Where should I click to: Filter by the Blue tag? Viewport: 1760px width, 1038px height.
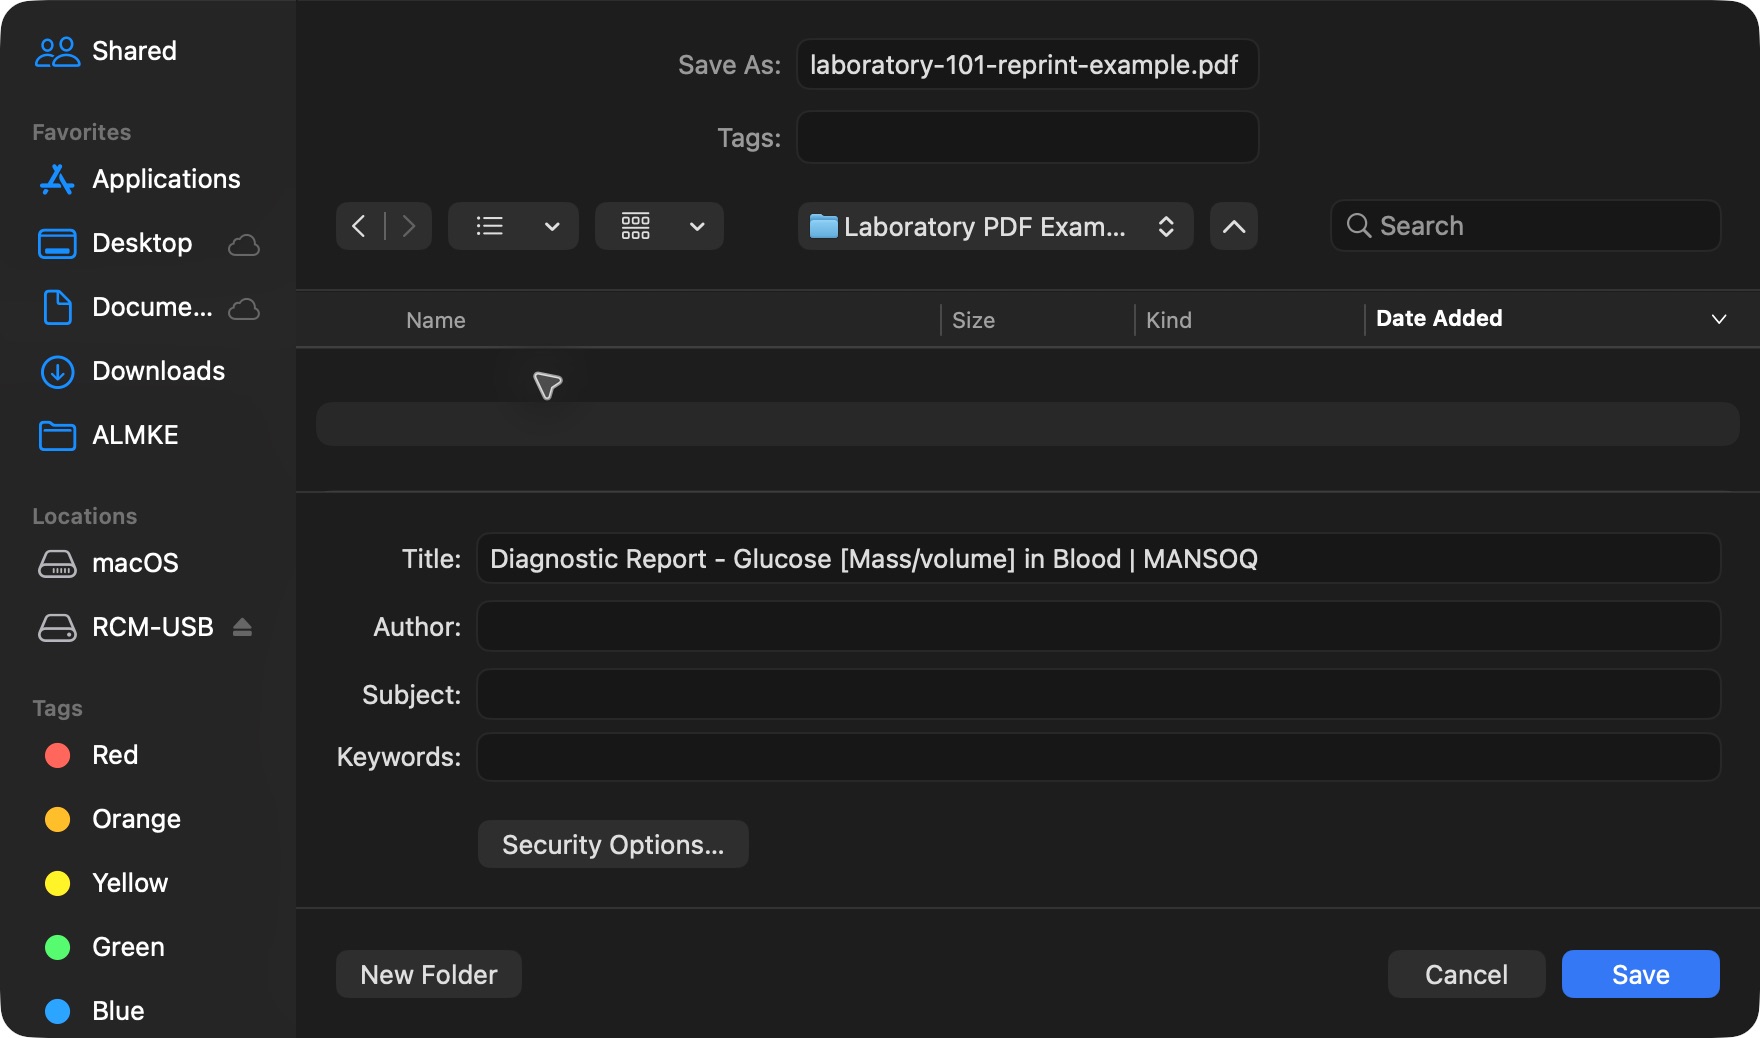click(x=95, y=1011)
